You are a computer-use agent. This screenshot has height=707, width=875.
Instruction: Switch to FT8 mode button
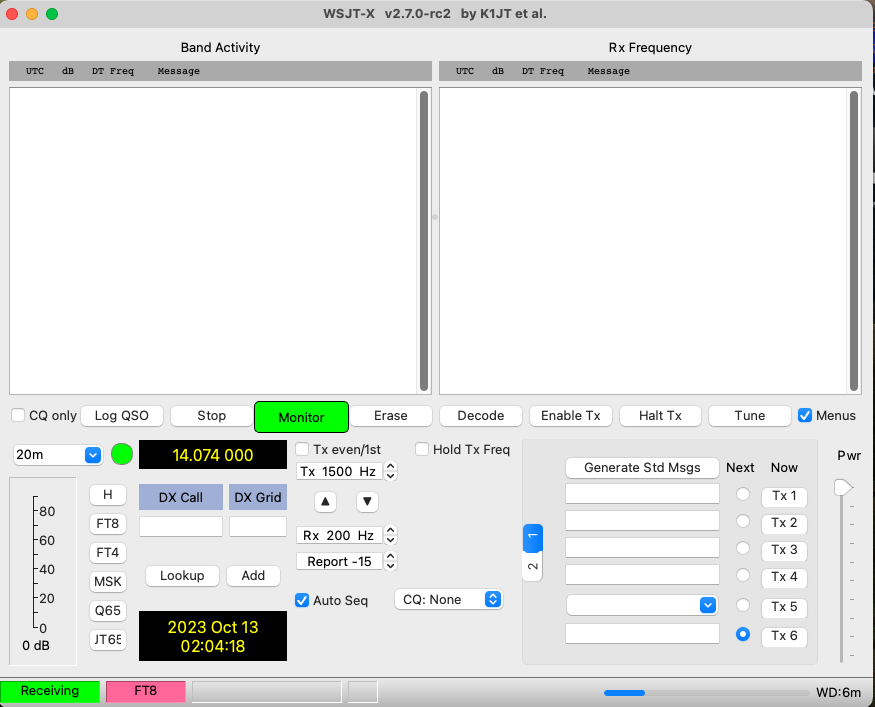[x=108, y=524]
